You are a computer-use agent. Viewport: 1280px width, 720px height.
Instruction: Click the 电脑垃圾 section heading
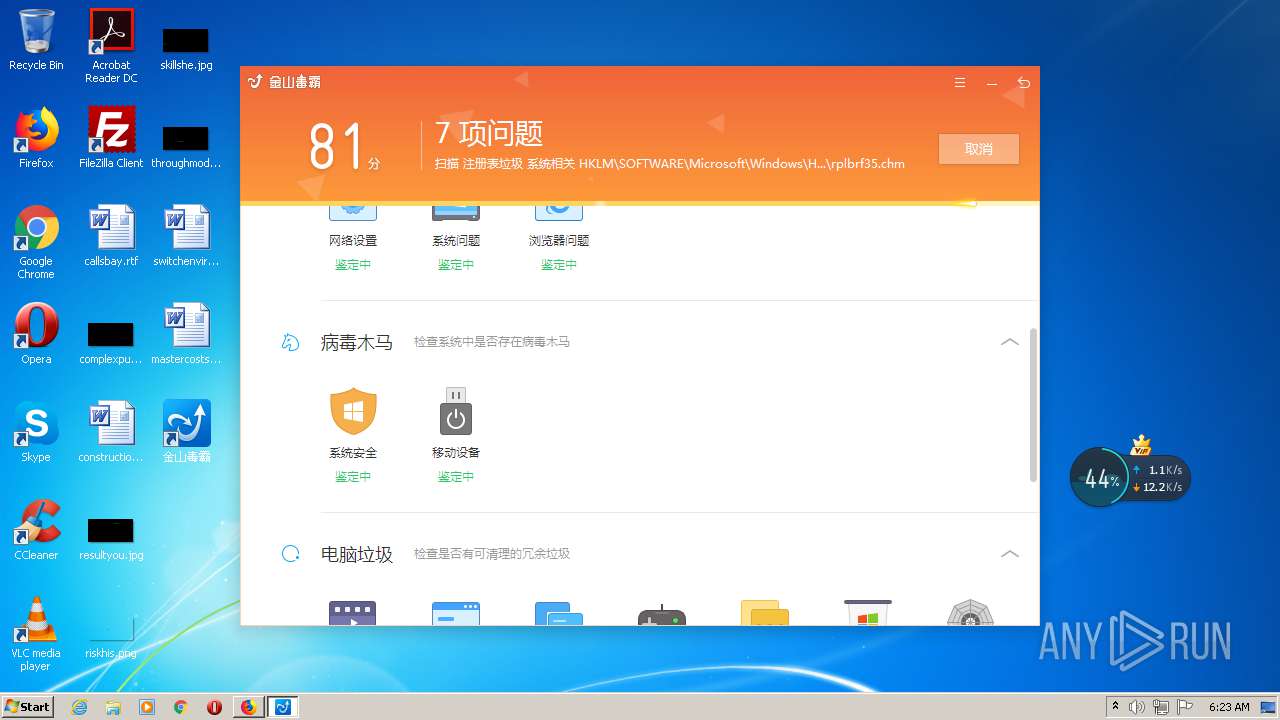tap(356, 554)
